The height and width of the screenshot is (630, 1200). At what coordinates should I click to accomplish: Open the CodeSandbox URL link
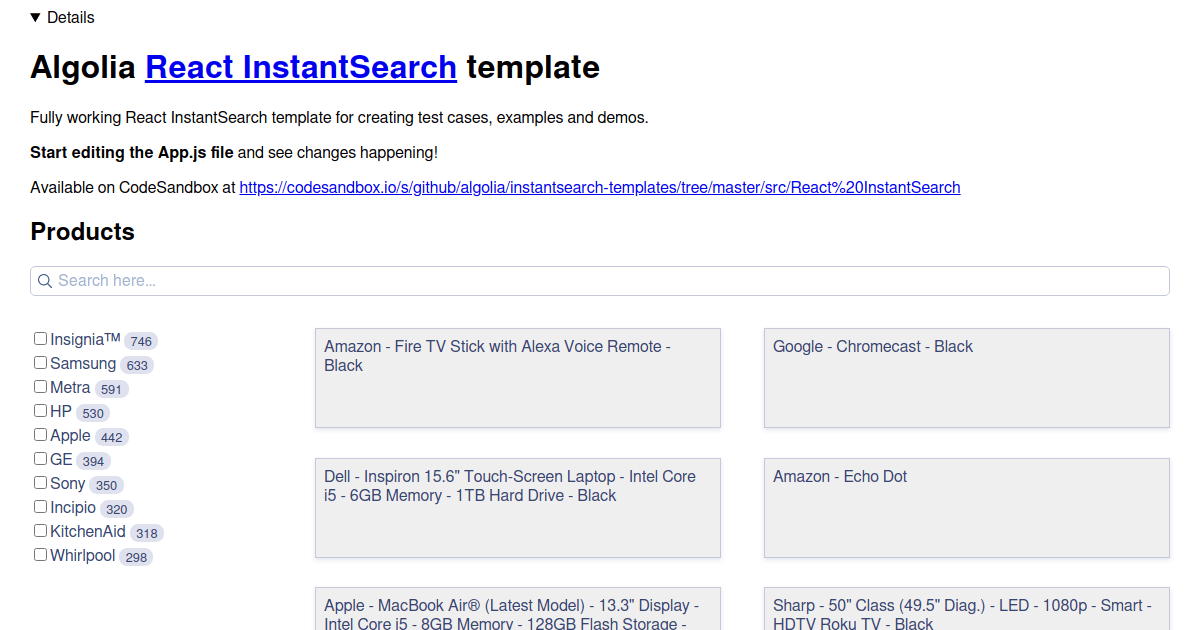(x=600, y=187)
